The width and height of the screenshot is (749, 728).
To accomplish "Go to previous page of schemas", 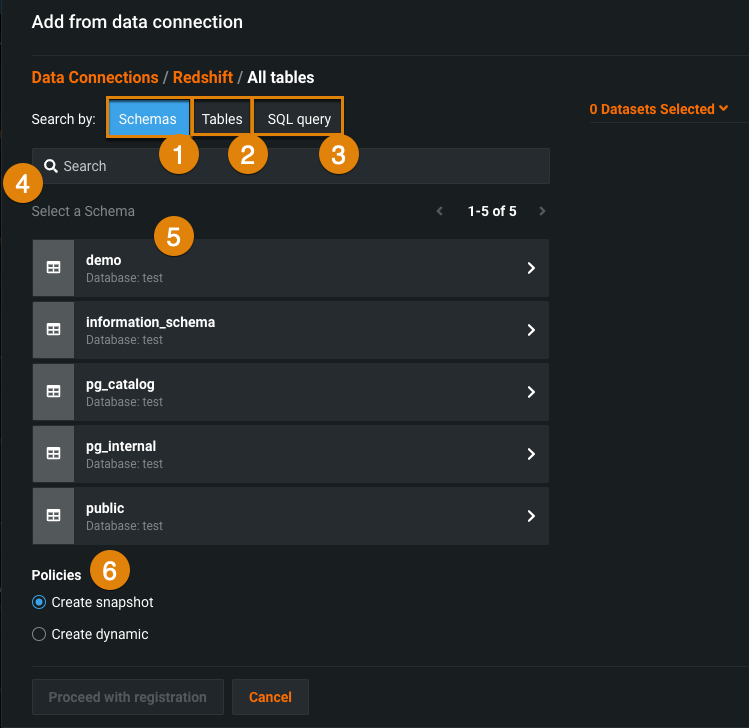I will tap(439, 211).
